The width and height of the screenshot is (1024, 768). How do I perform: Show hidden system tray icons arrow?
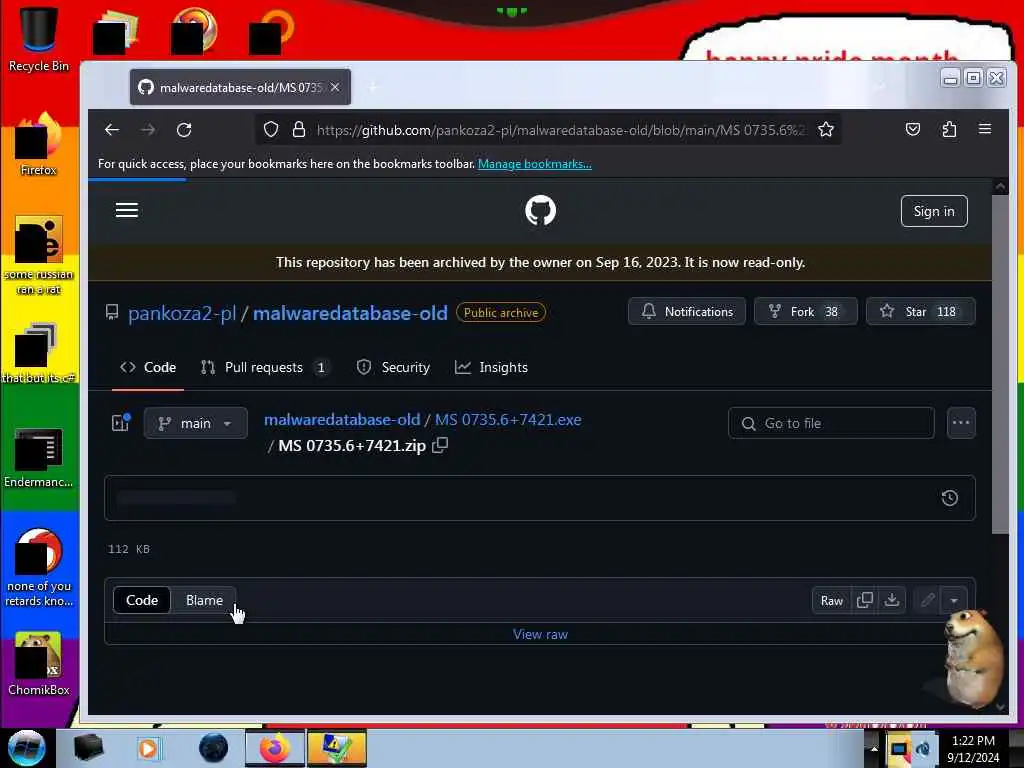[x=874, y=748]
